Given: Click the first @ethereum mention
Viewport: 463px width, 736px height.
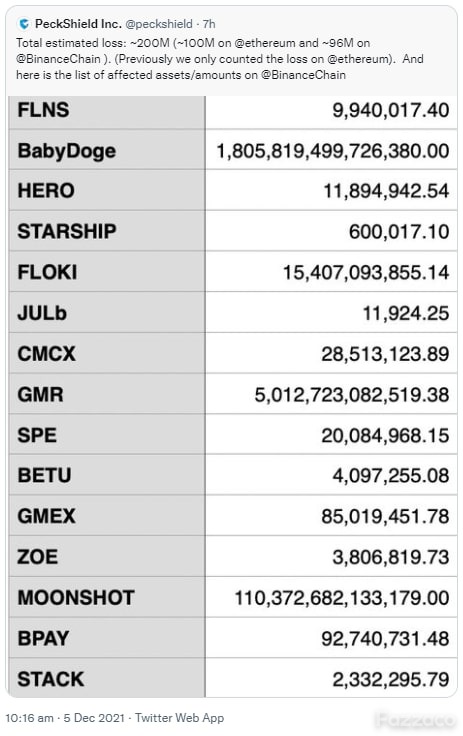Looking at the screenshot, I should pyautogui.click(x=264, y=43).
